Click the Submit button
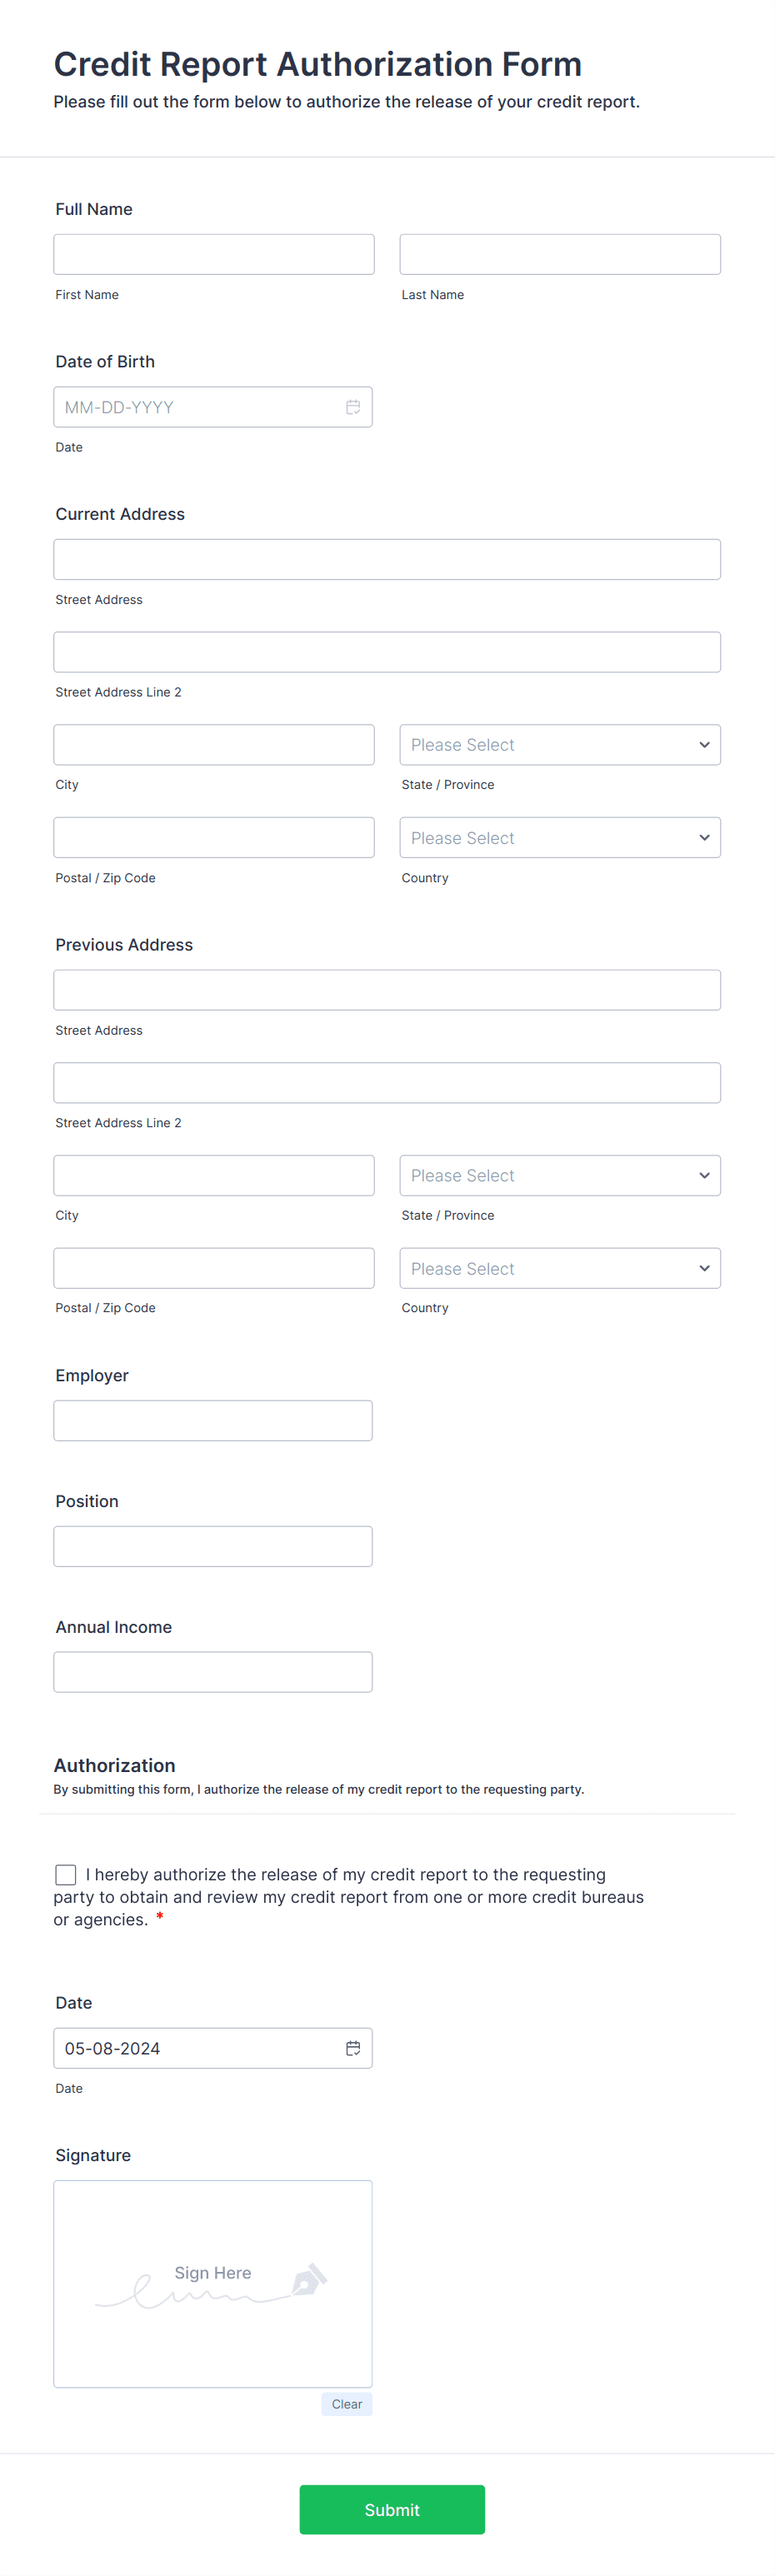The image size is (775, 2576). pos(392,2509)
